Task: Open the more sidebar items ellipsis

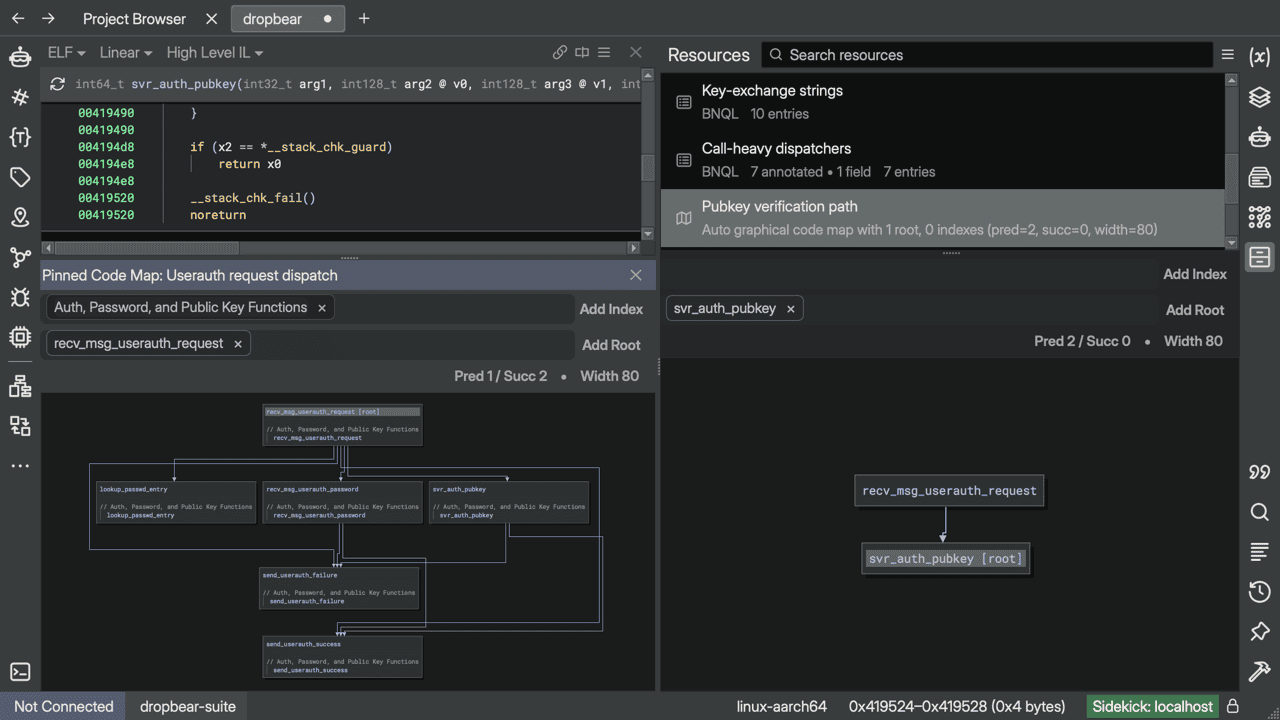Action: pyautogui.click(x=20, y=466)
